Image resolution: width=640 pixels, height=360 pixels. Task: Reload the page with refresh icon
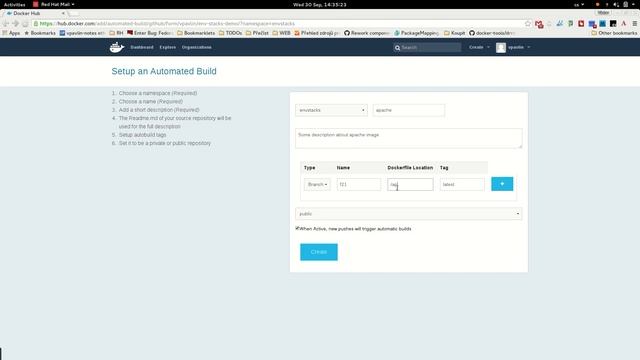point(25,24)
